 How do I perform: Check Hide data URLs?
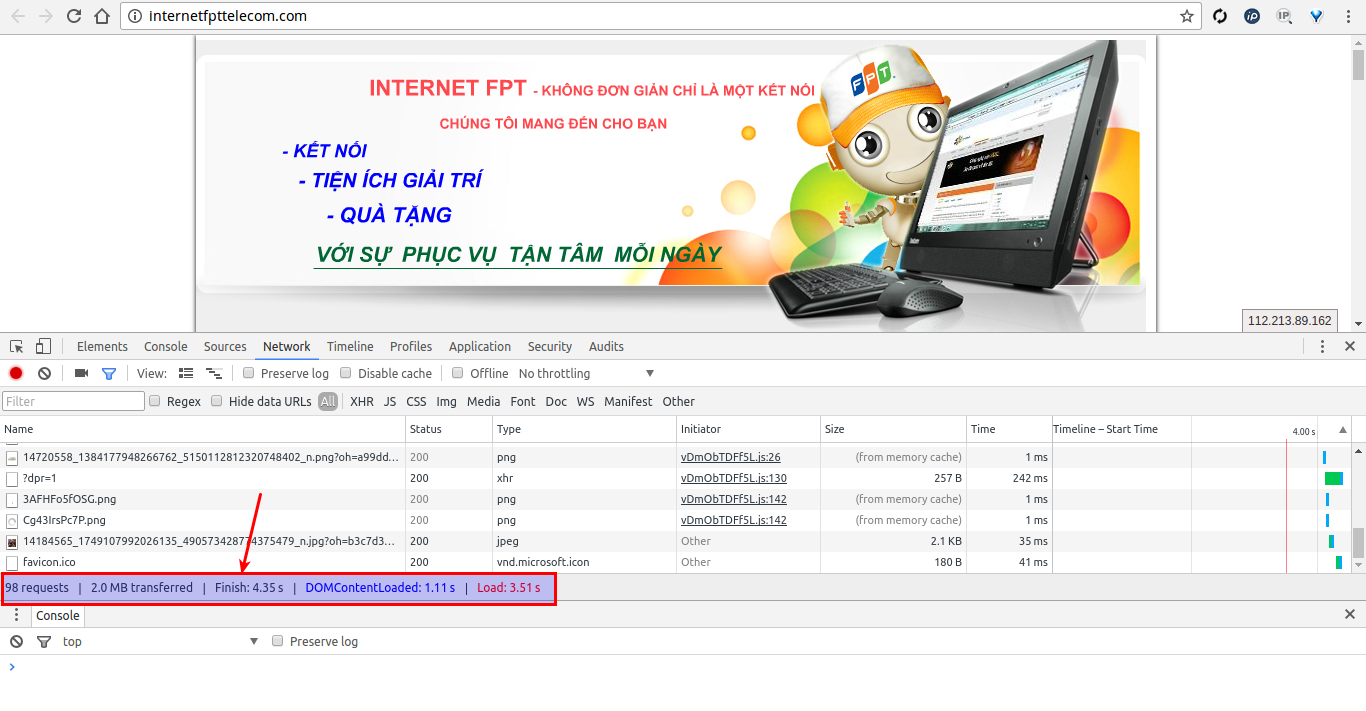(x=217, y=401)
